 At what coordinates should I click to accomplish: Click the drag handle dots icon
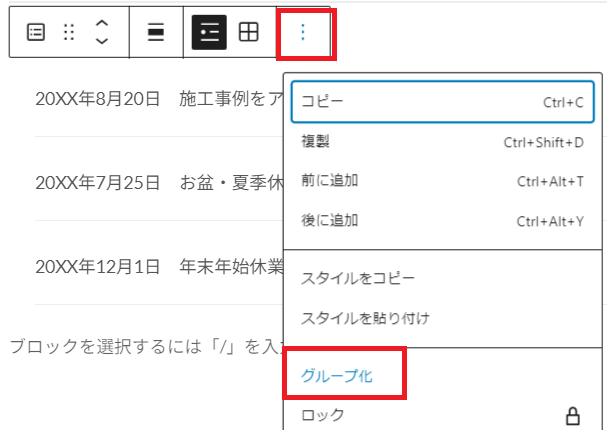click(x=69, y=32)
